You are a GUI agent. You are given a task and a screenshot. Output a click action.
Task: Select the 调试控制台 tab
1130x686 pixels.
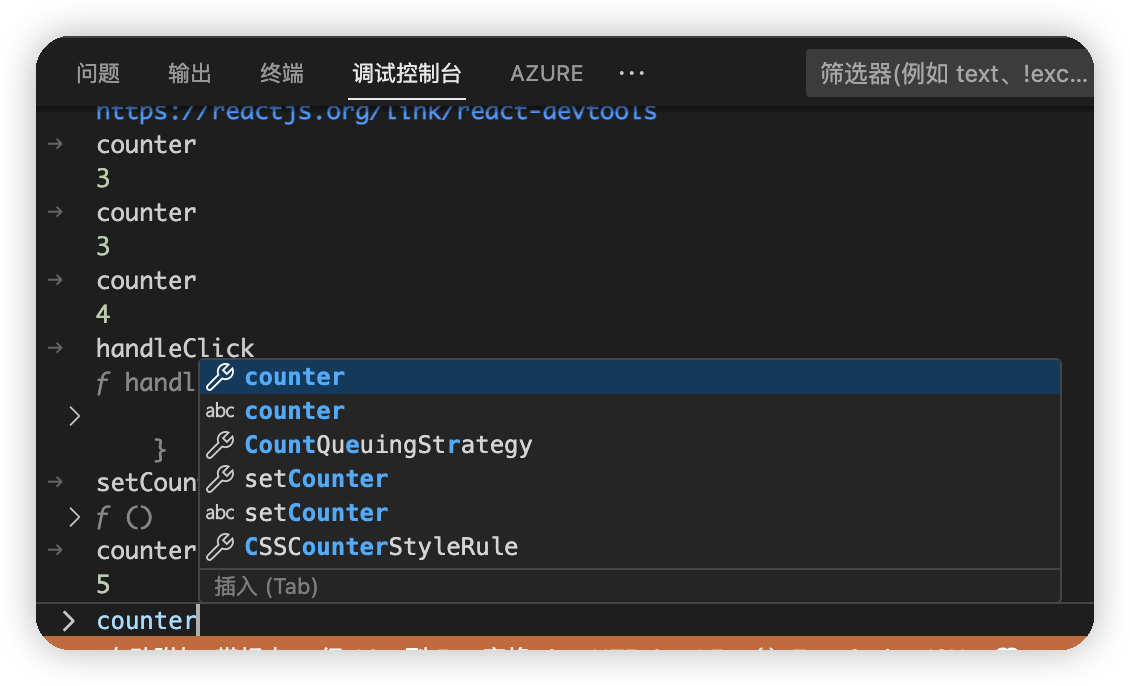click(407, 73)
